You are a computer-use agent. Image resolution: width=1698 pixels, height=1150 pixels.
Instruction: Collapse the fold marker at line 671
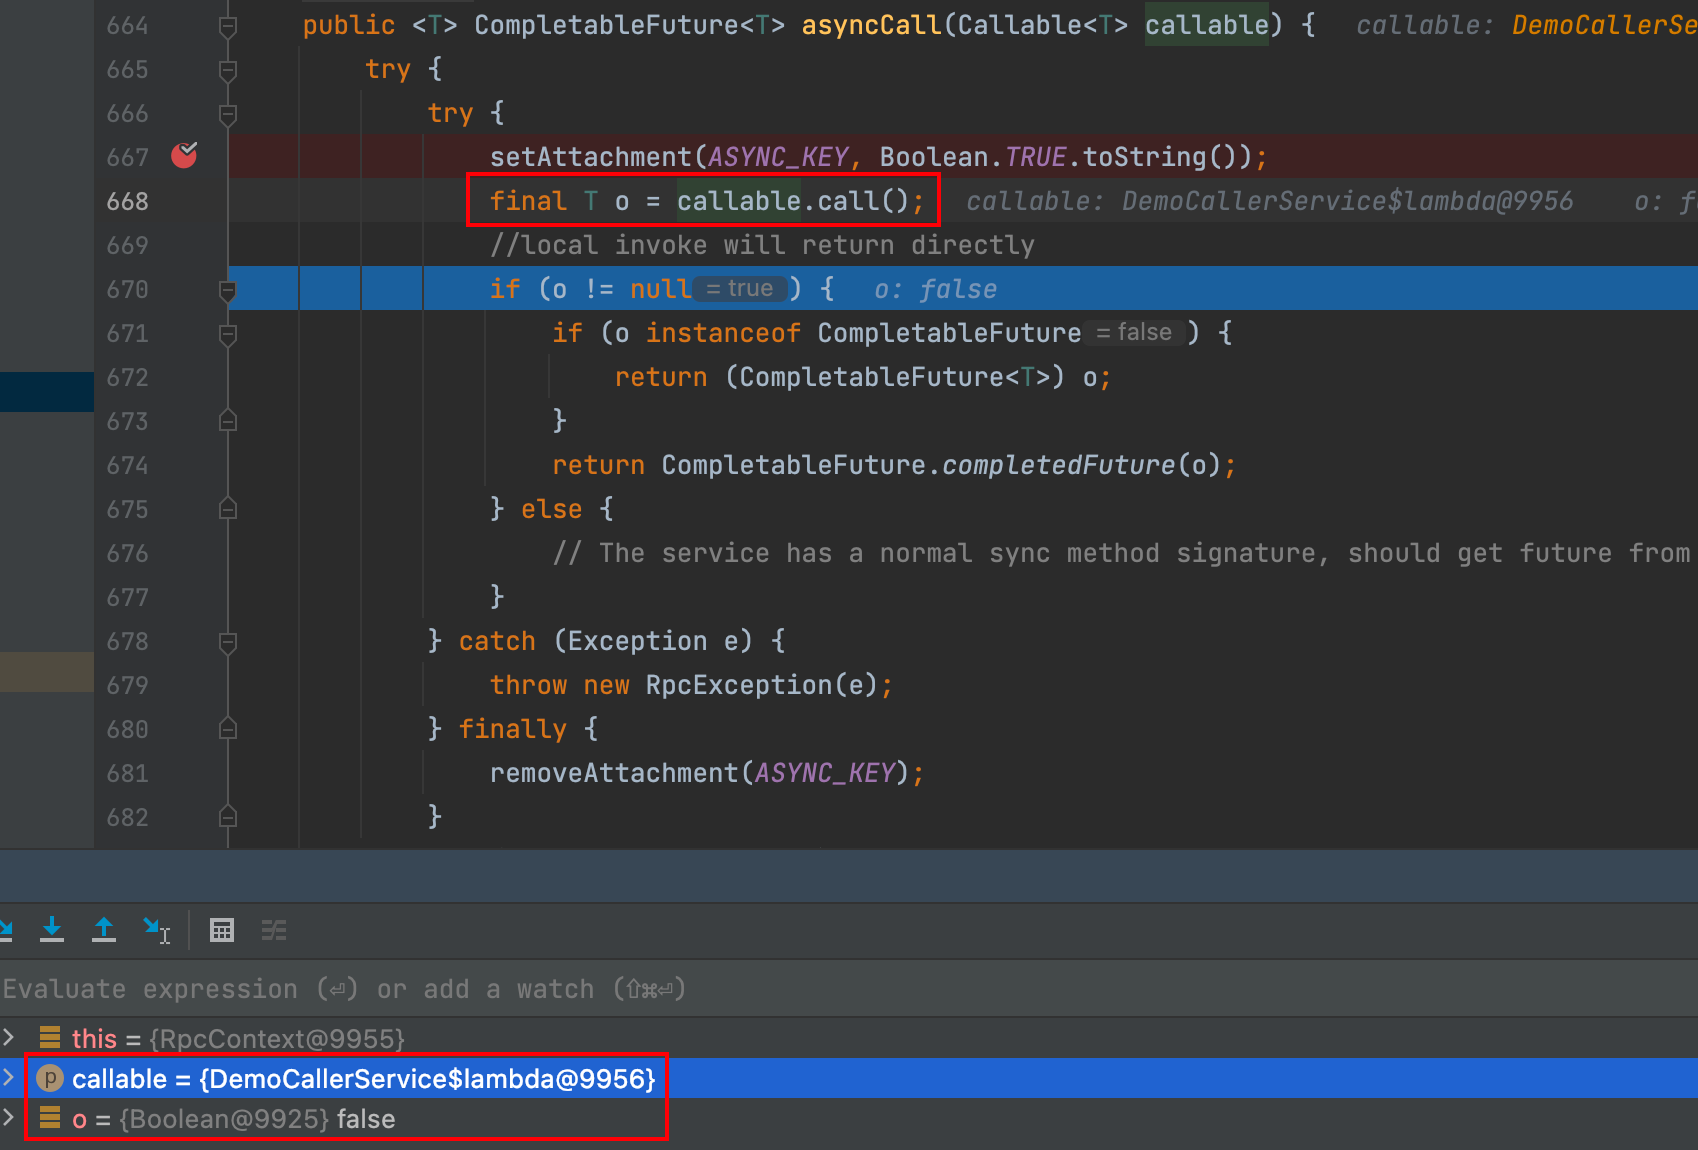(x=228, y=334)
